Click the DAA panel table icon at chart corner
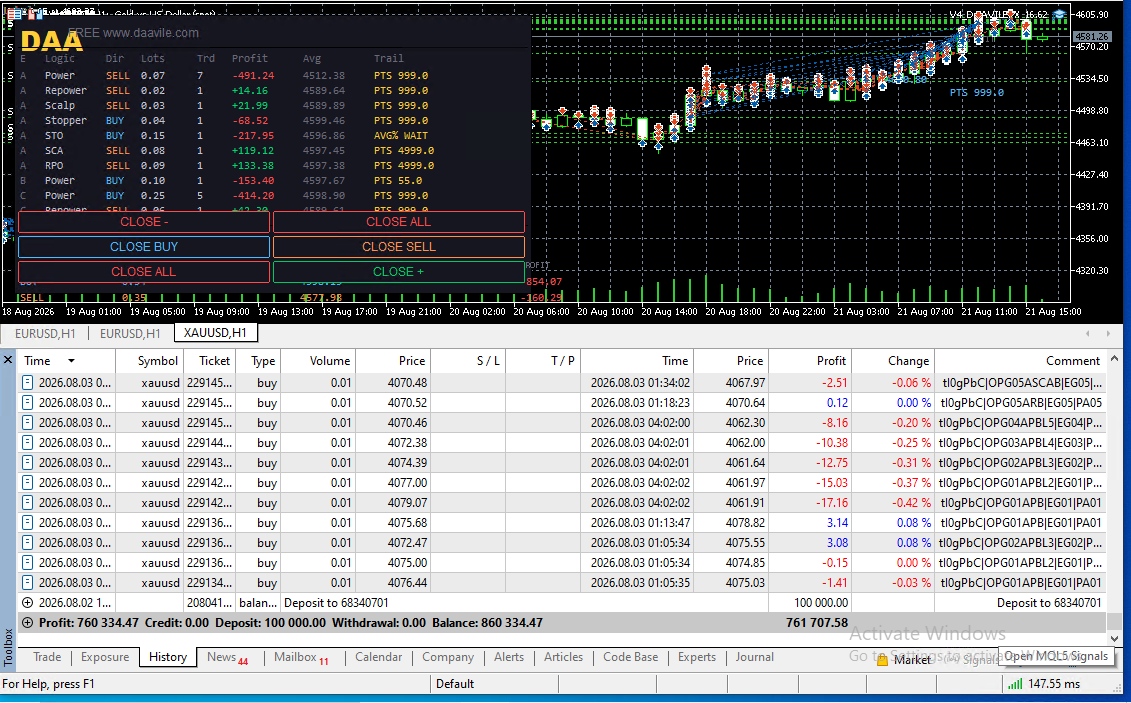Viewport: 1131px width, 703px height. point(14,14)
